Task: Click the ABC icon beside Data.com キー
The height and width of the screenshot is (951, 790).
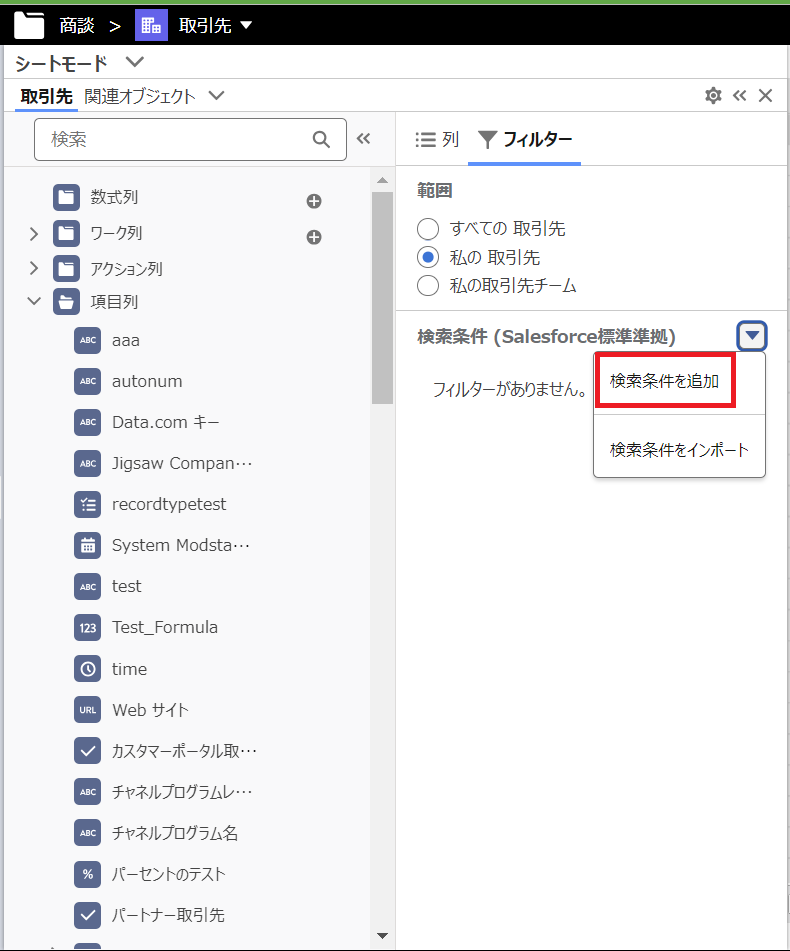Action: coord(87,422)
